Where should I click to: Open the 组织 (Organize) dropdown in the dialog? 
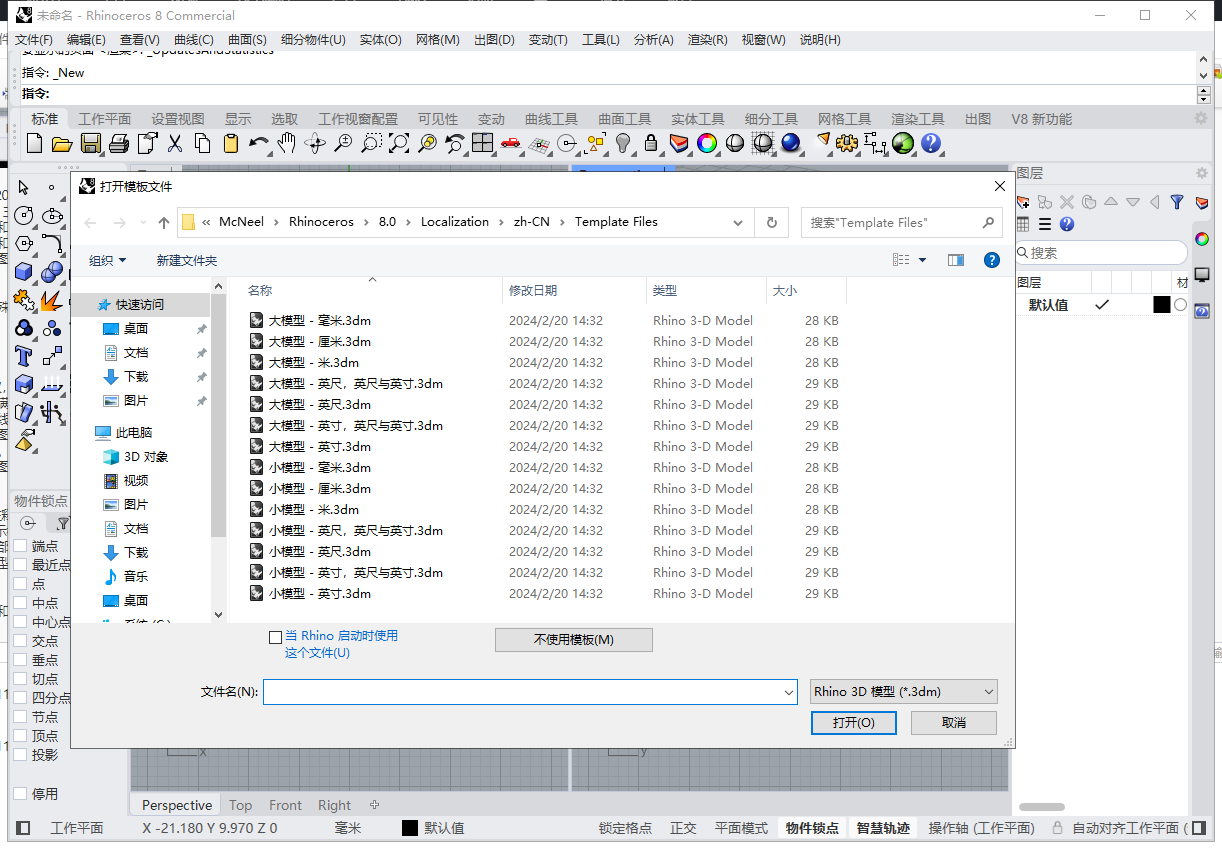coord(108,260)
